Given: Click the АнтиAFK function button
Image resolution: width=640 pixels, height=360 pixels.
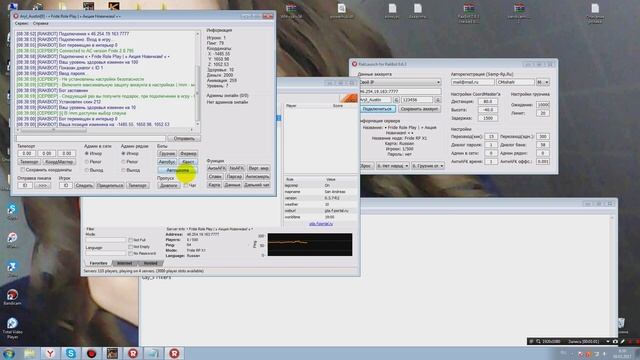Looking at the screenshot, I should 216,168.
